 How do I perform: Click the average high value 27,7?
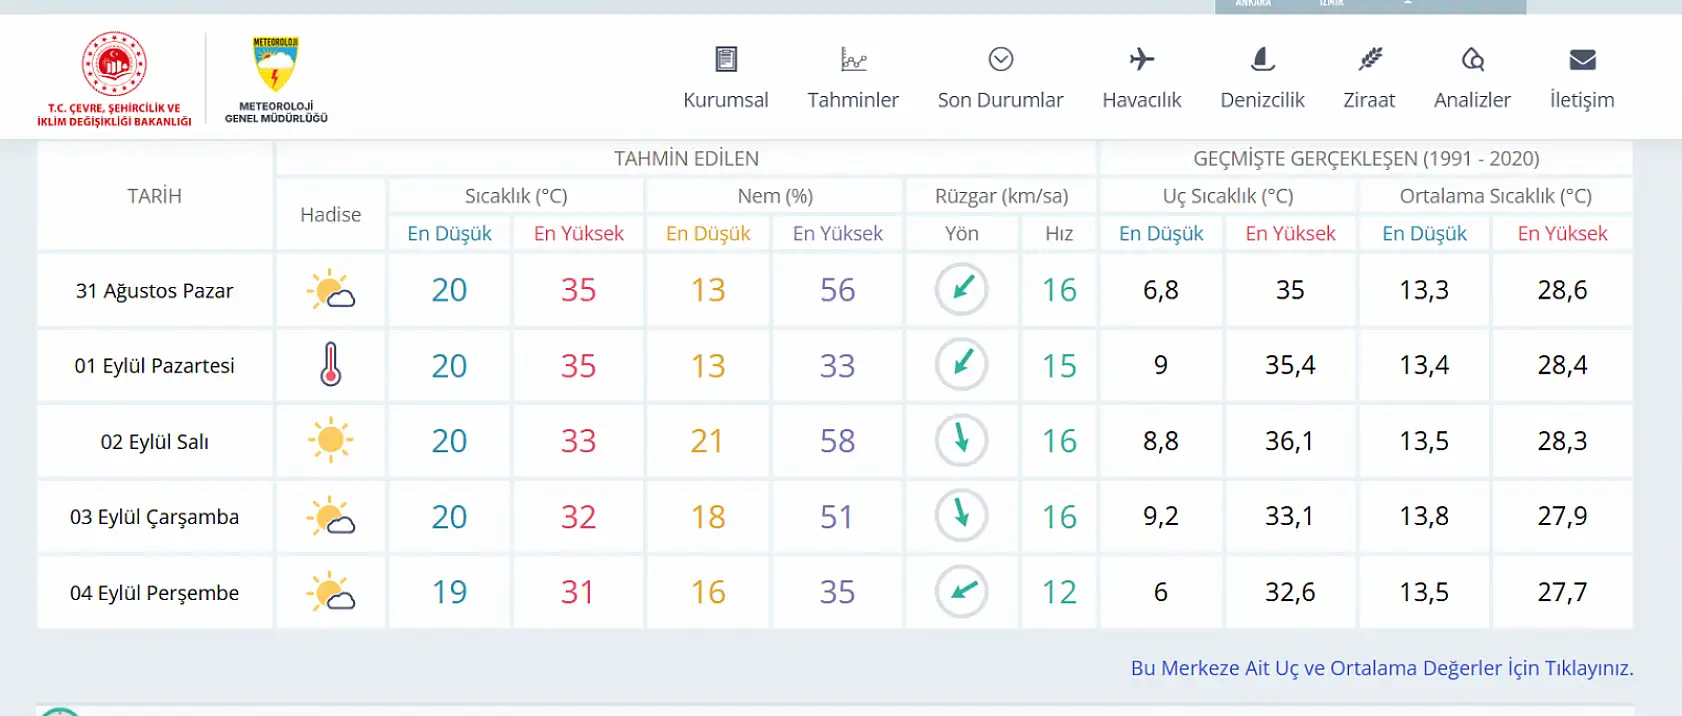tap(1562, 592)
